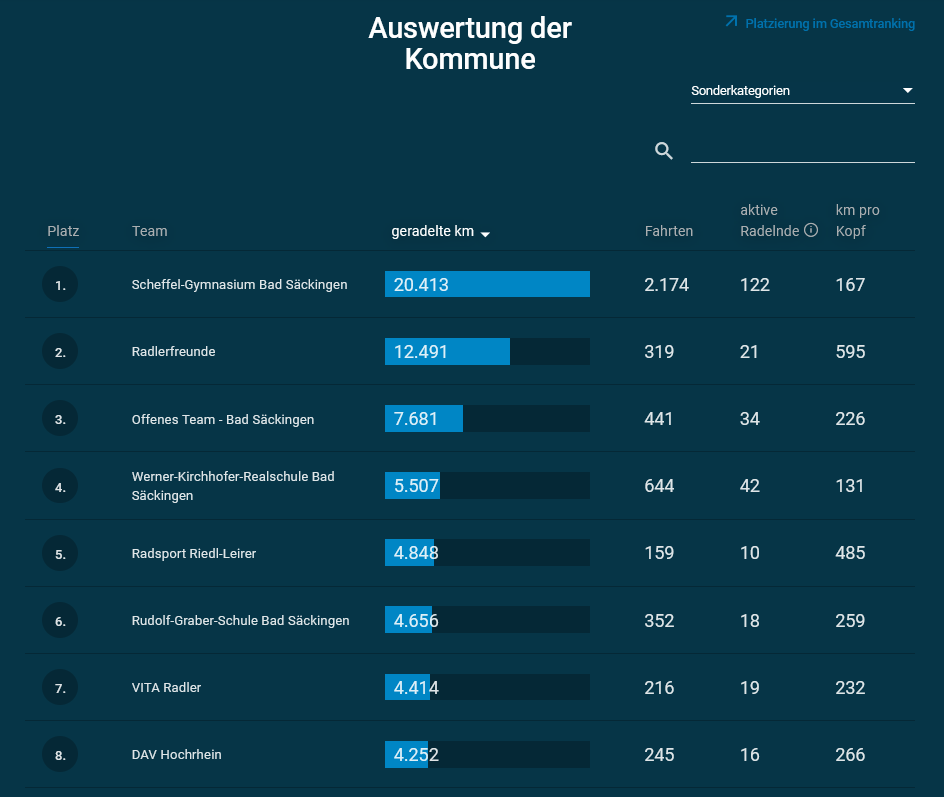Click info icon next to aktive Radelnde
944x797 pixels.
(811, 230)
